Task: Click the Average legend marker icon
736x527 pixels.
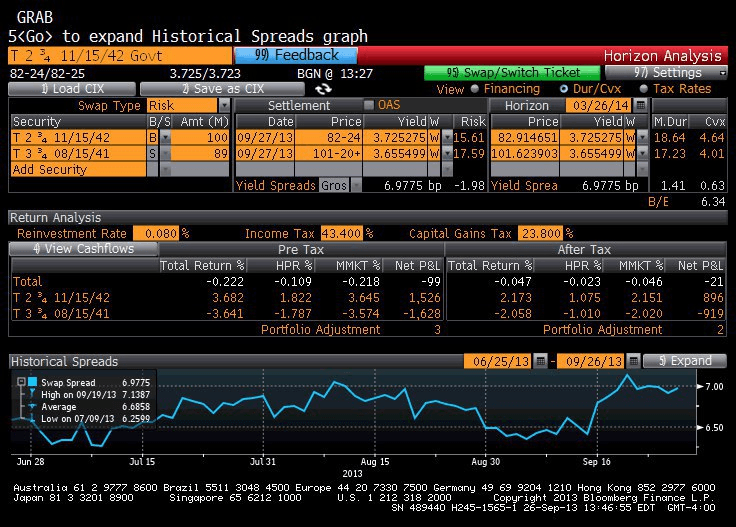Action: pyautogui.click(x=33, y=407)
